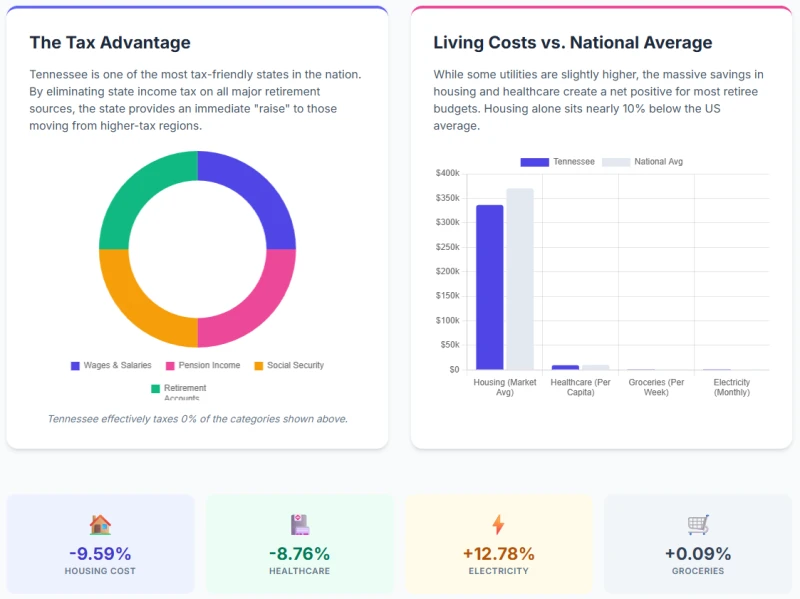
Task: Click the ELECTRICITY card caption
Action: 498,571
